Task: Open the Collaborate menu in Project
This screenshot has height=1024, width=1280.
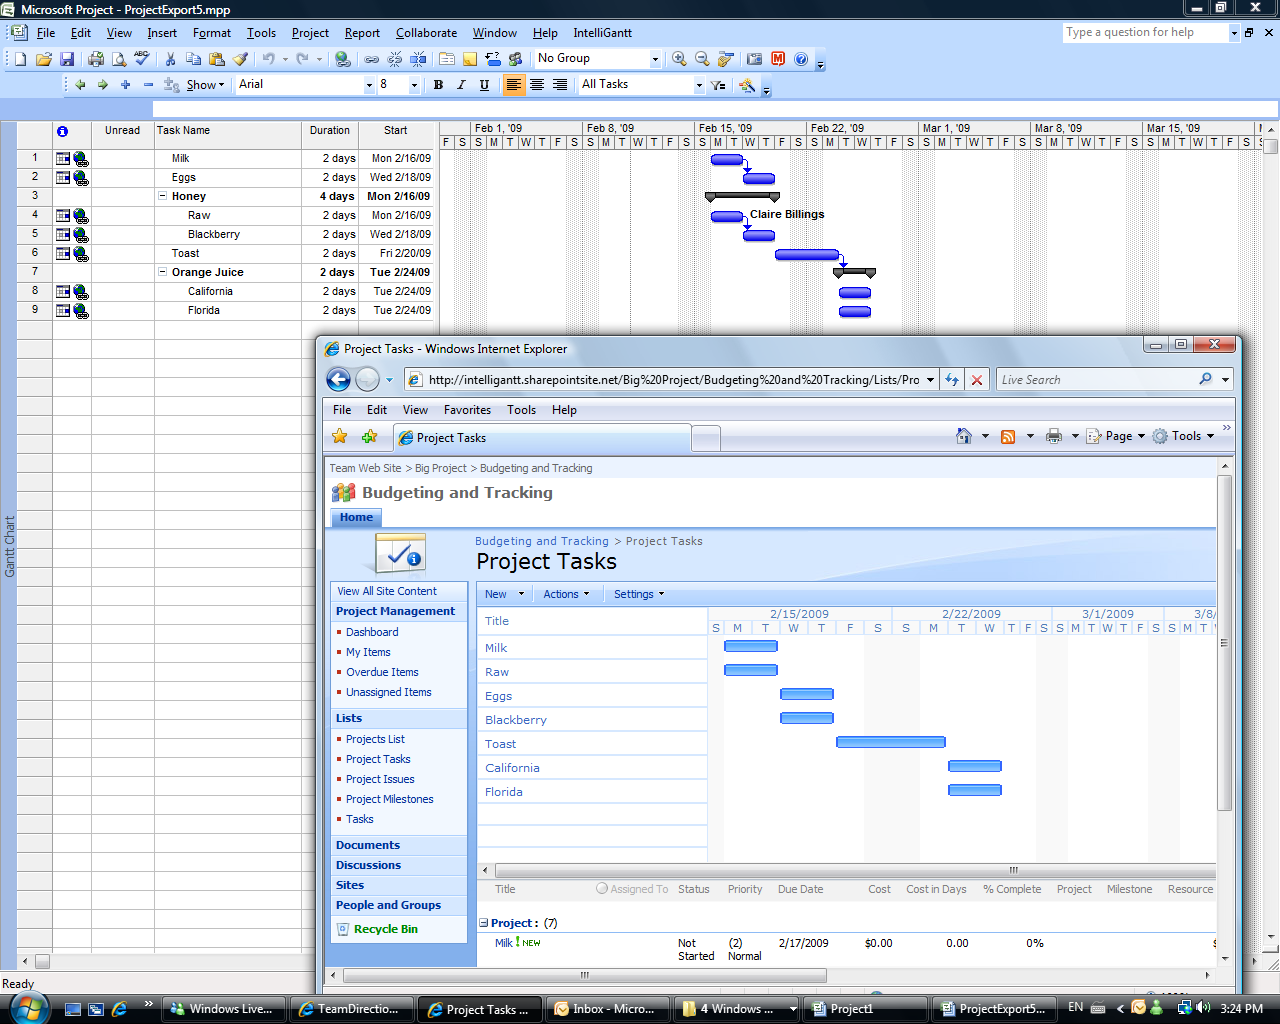Action: click(x=426, y=33)
